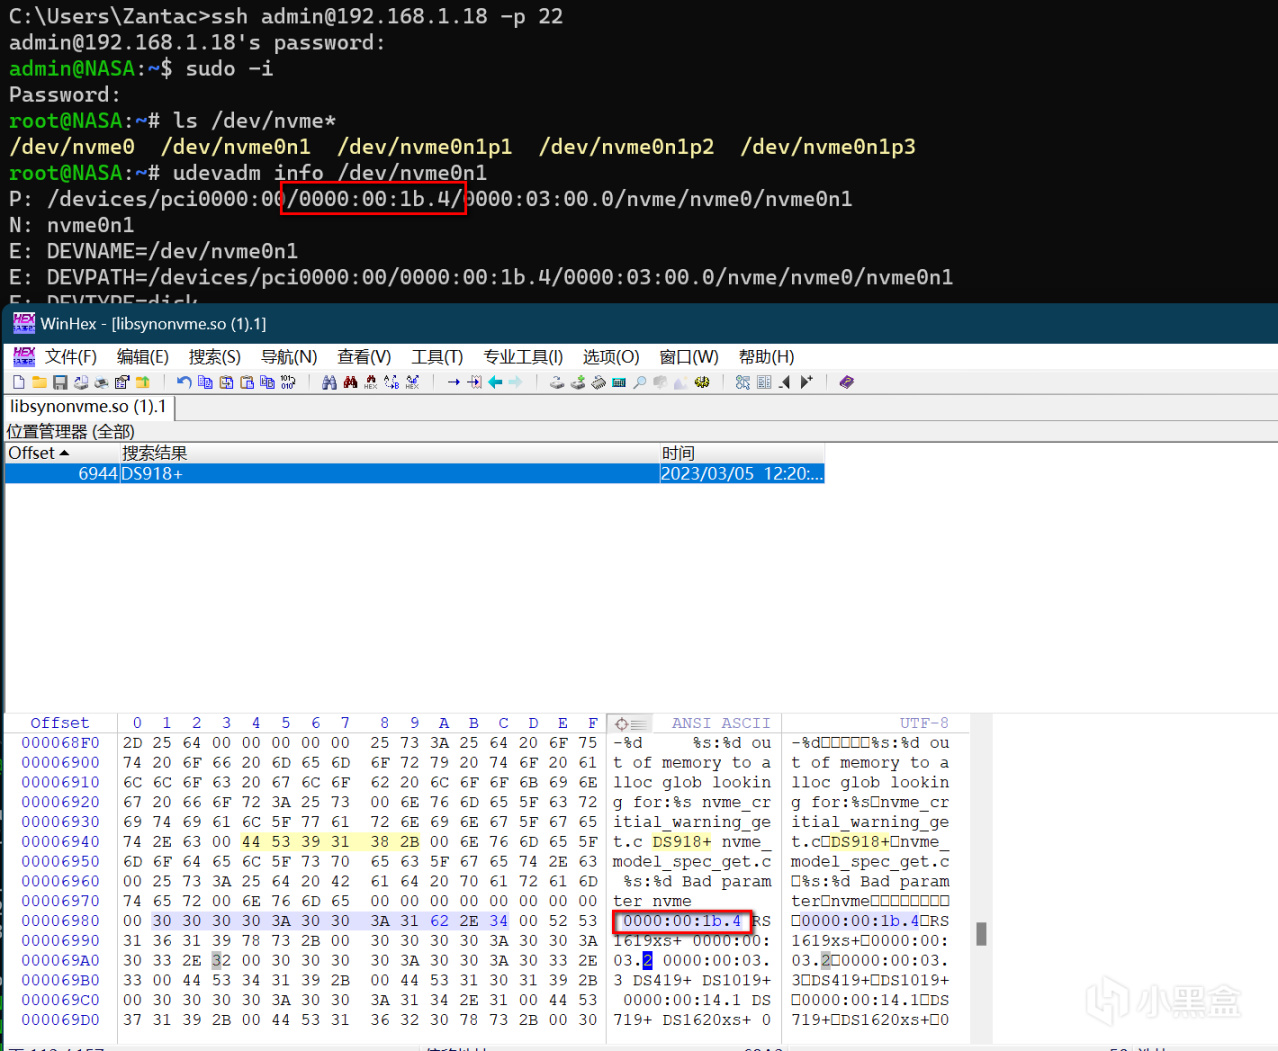1278x1051 pixels.
Task: Open the 专业工具(I) menu
Action: (523, 357)
